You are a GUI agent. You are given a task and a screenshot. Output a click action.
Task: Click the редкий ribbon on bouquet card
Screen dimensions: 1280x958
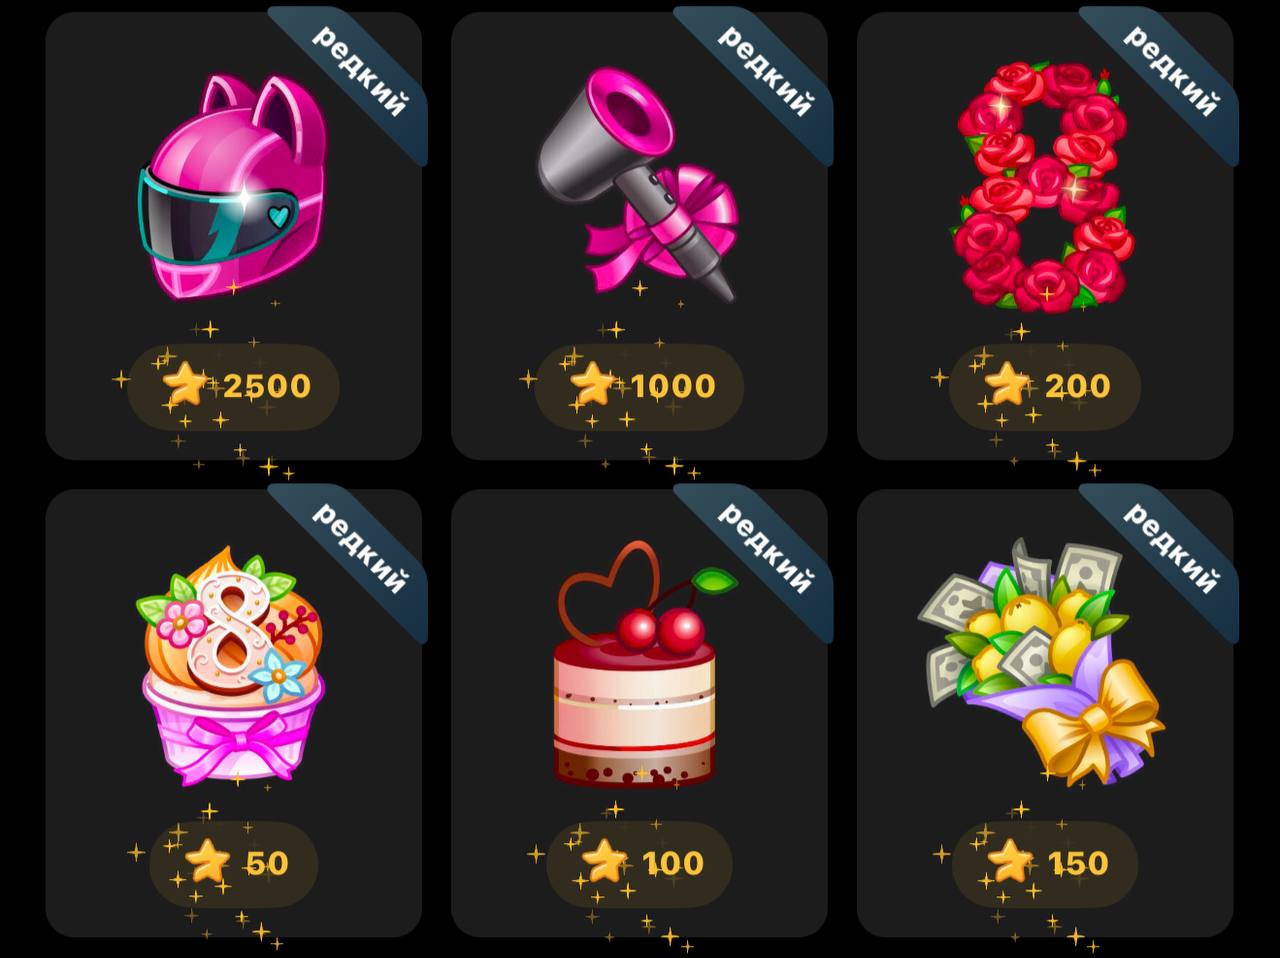(1170, 549)
